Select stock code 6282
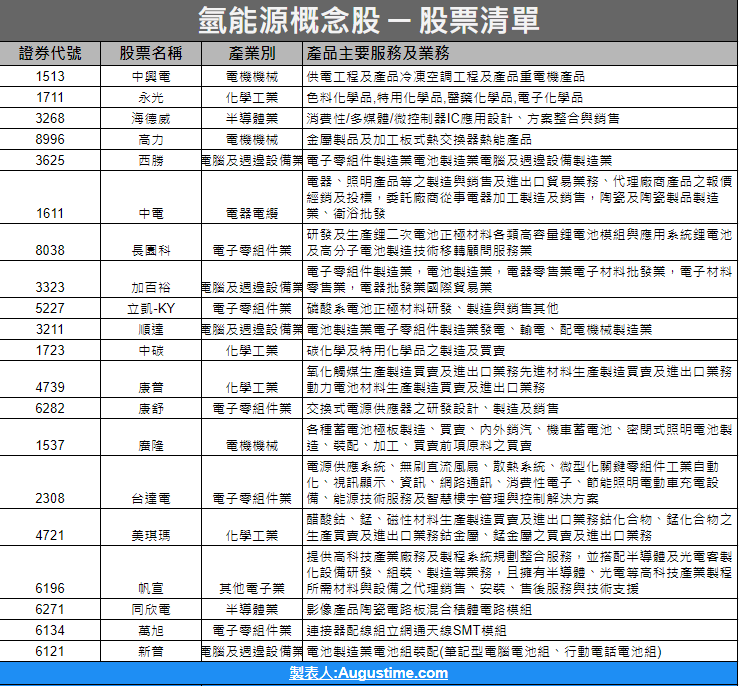739x686 pixels. 50,408
